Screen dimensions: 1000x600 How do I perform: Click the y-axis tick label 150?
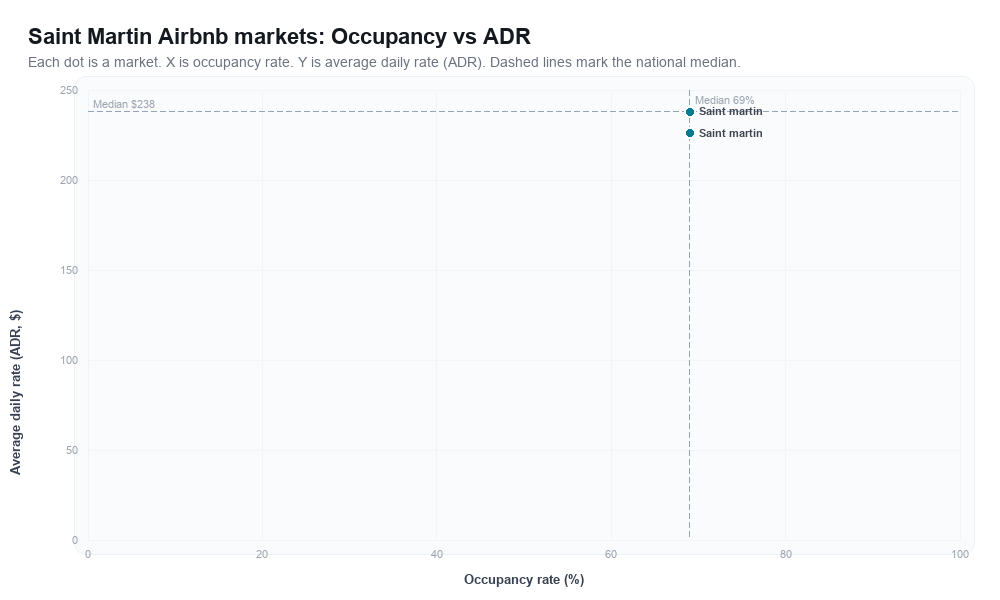(69, 270)
